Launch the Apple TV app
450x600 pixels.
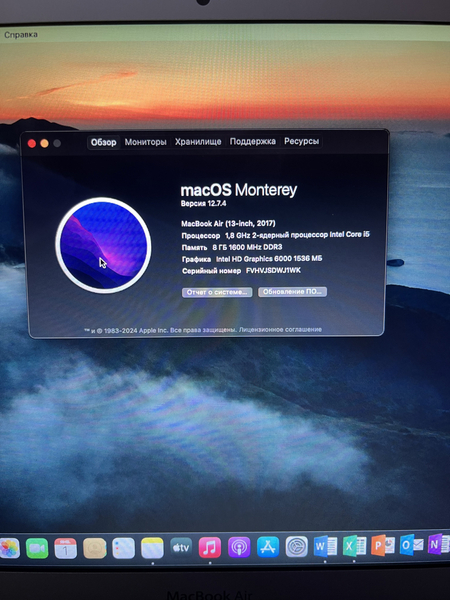[181, 548]
